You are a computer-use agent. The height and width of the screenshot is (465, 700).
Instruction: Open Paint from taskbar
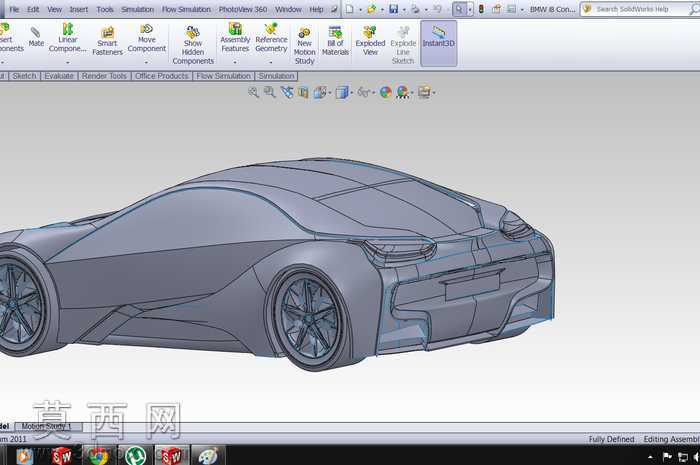click(208, 456)
